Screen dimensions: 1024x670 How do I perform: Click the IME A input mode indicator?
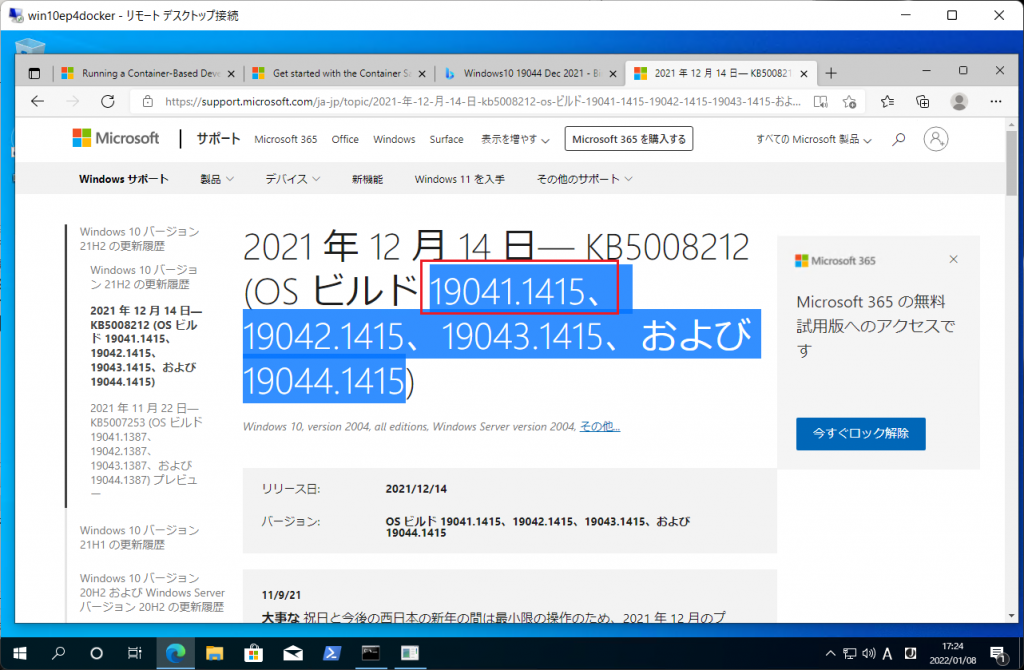coord(888,653)
